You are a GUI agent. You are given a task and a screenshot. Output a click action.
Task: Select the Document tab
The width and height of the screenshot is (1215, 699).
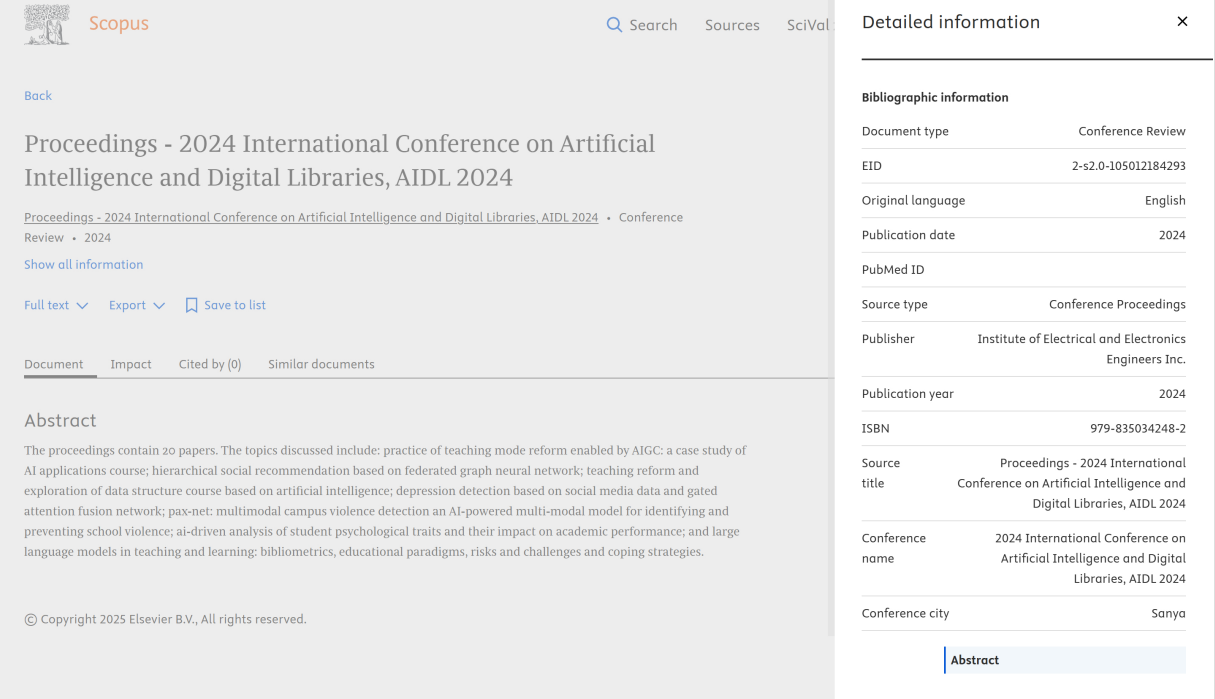(x=54, y=364)
